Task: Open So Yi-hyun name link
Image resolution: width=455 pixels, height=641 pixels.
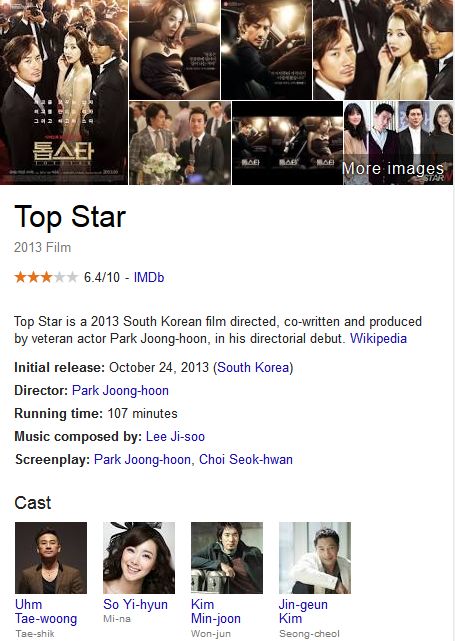Action: pos(135,605)
